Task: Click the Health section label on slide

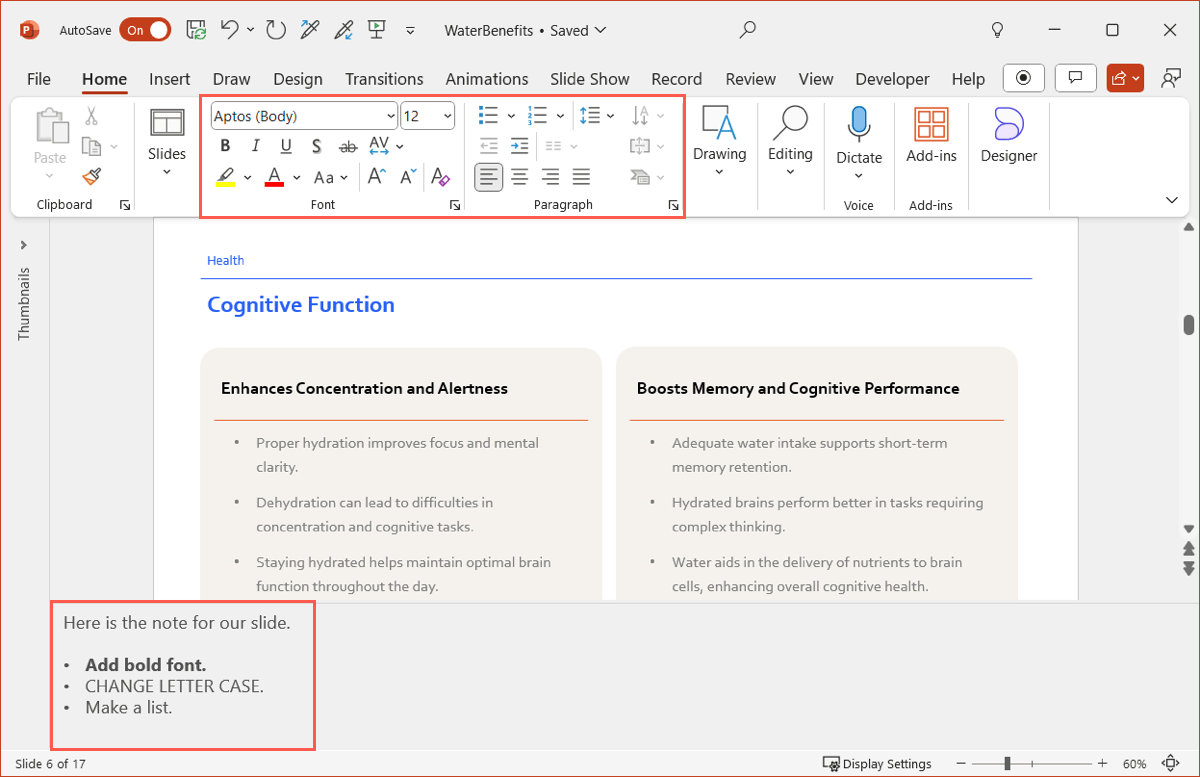Action: click(226, 260)
